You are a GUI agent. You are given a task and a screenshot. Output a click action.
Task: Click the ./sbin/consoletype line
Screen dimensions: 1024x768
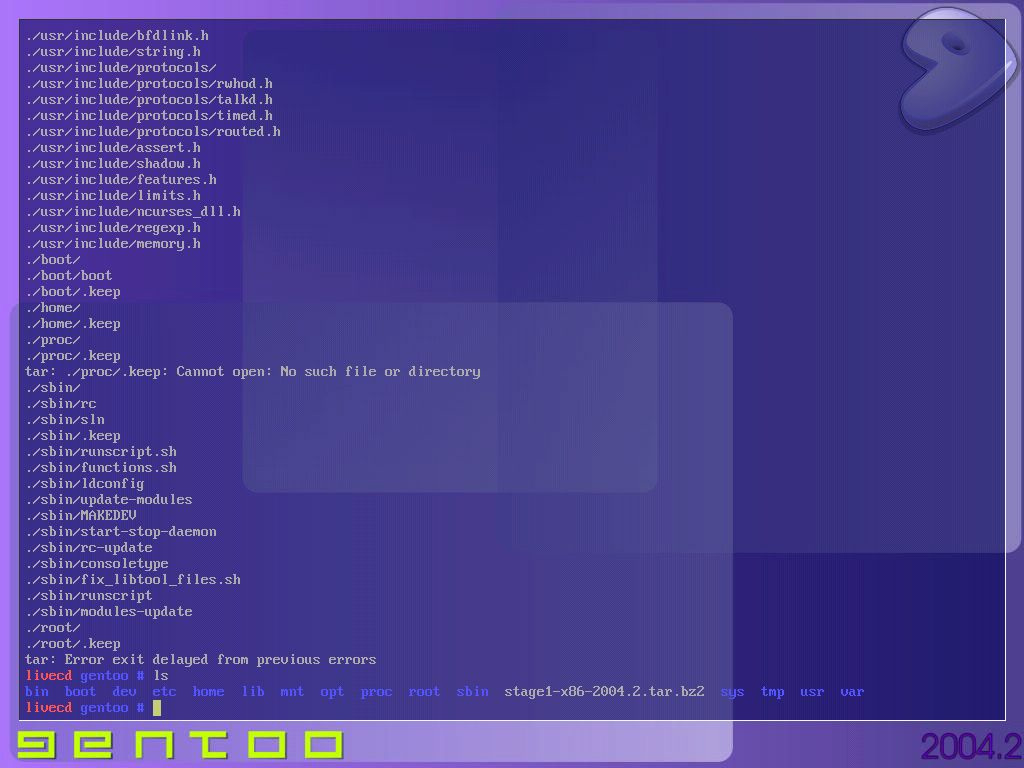click(x=97, y=564)
